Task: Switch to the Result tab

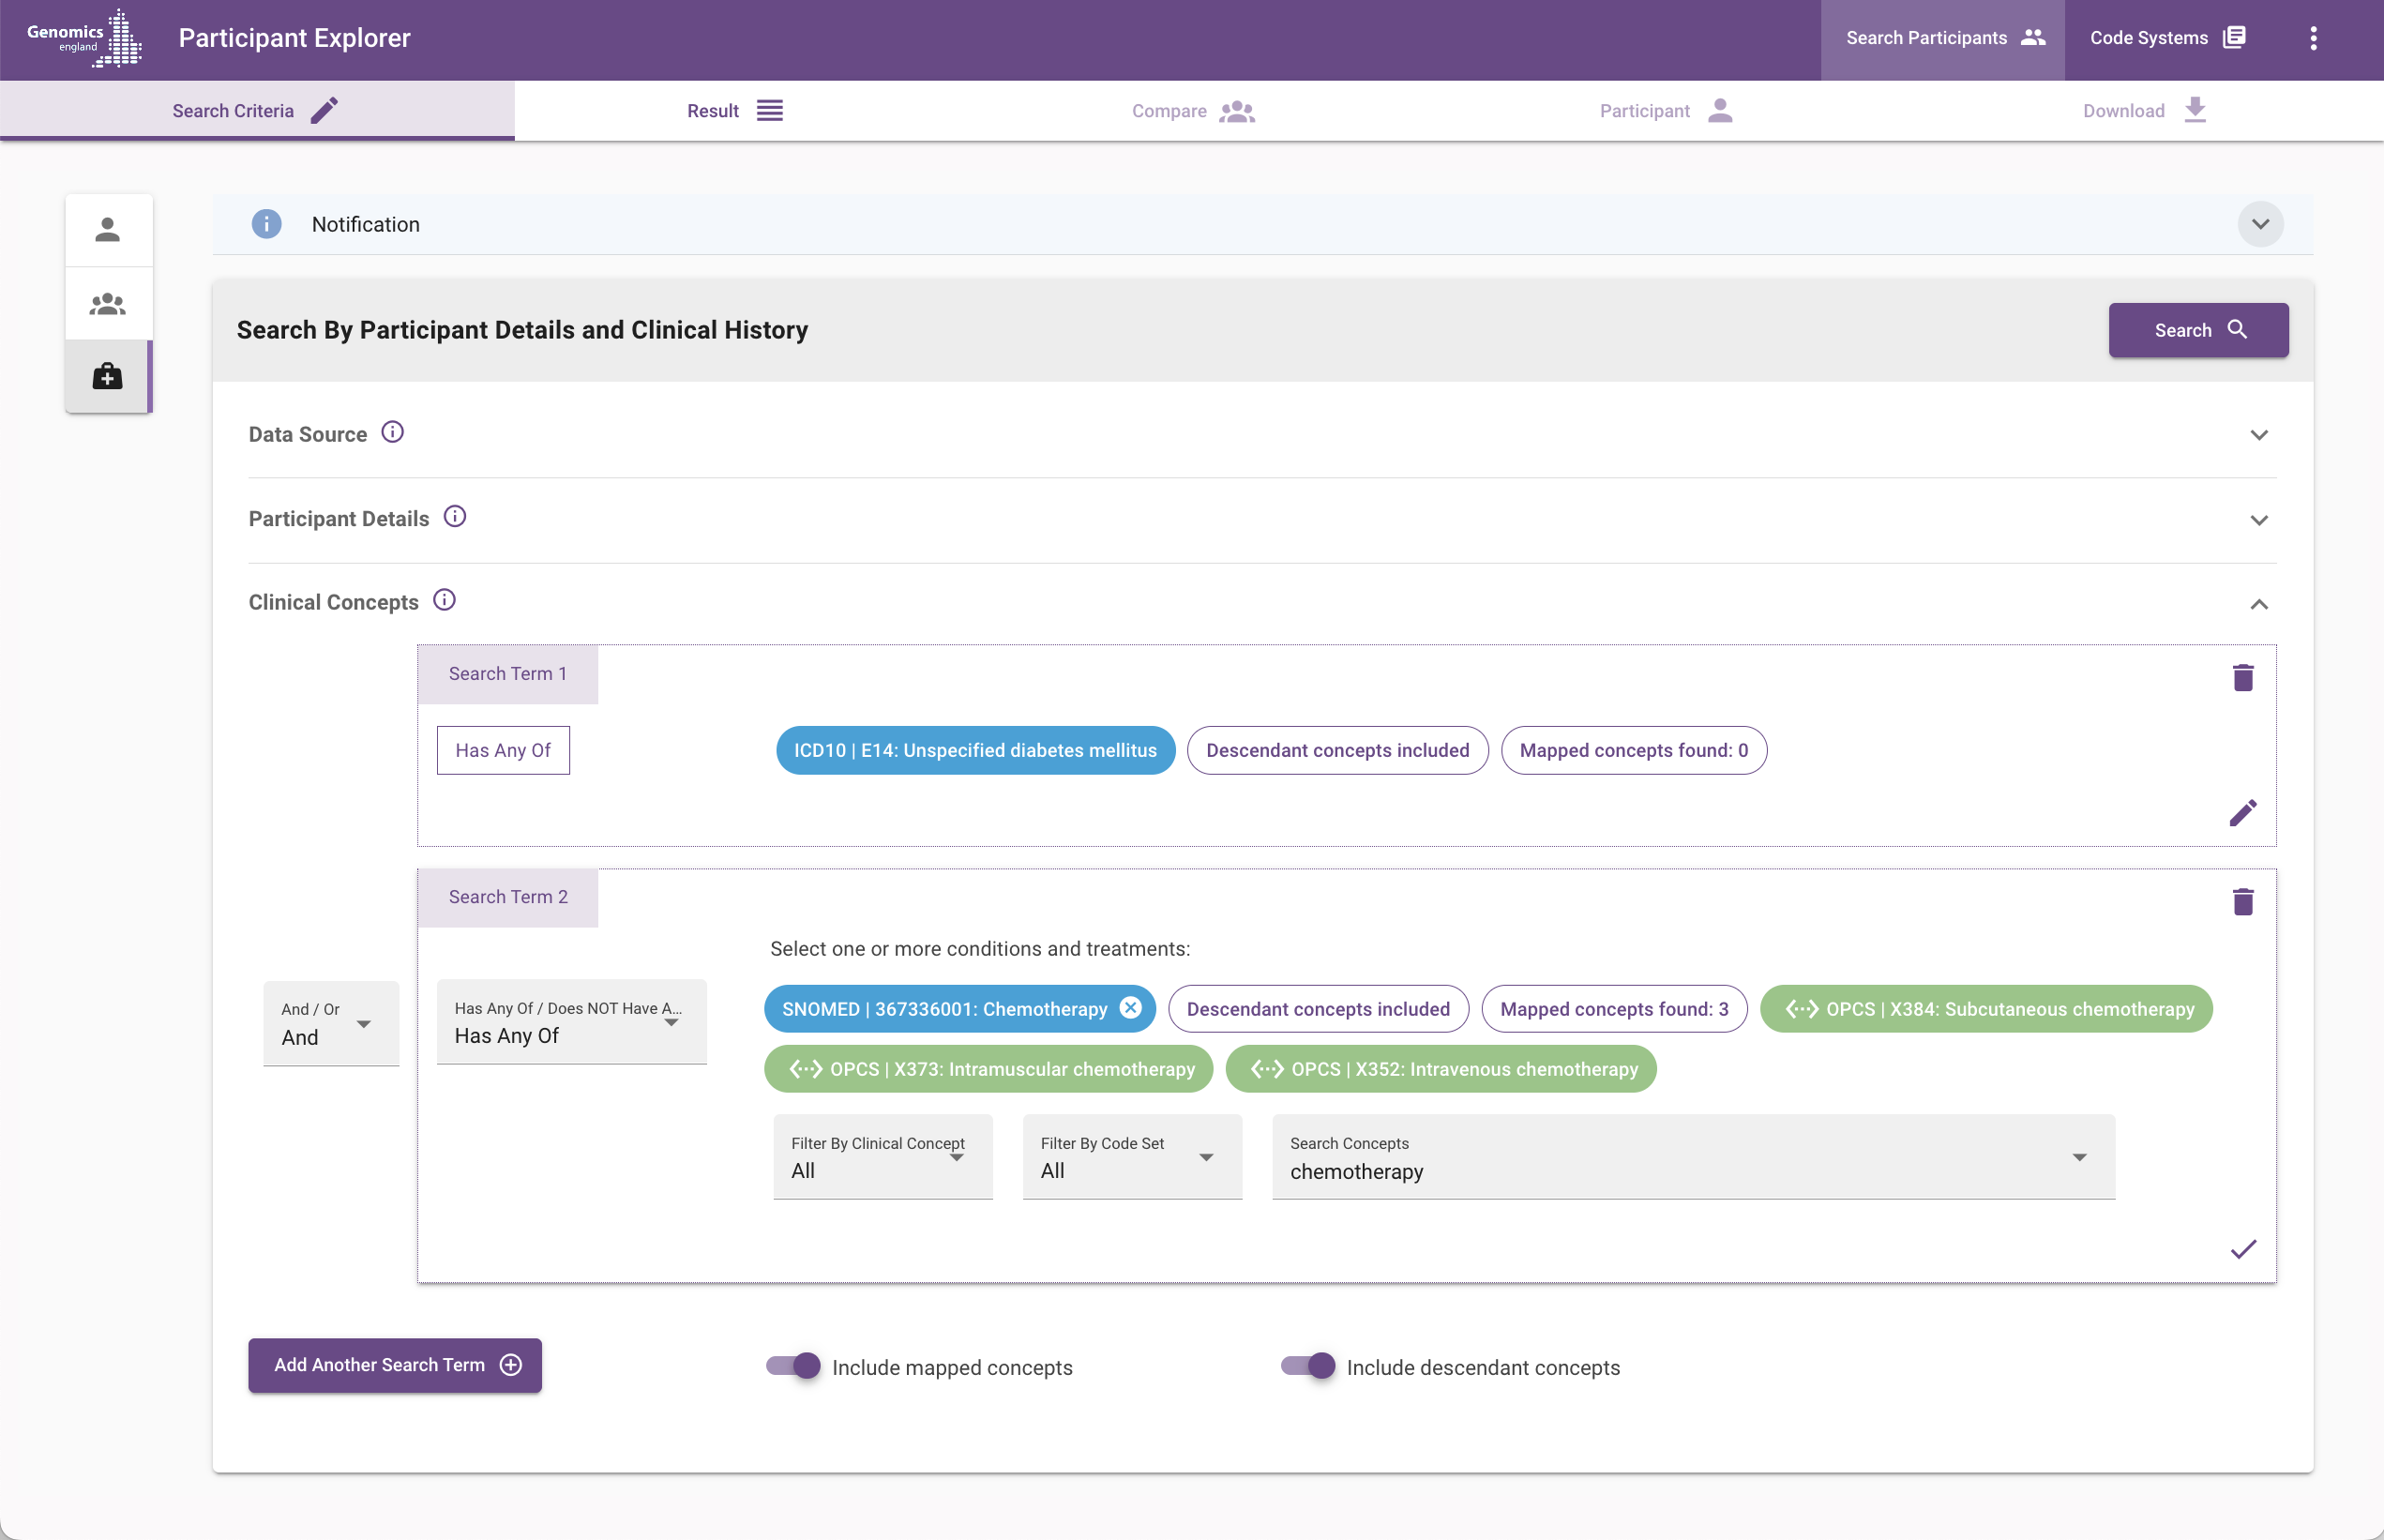Action: (x=734, y=111)
